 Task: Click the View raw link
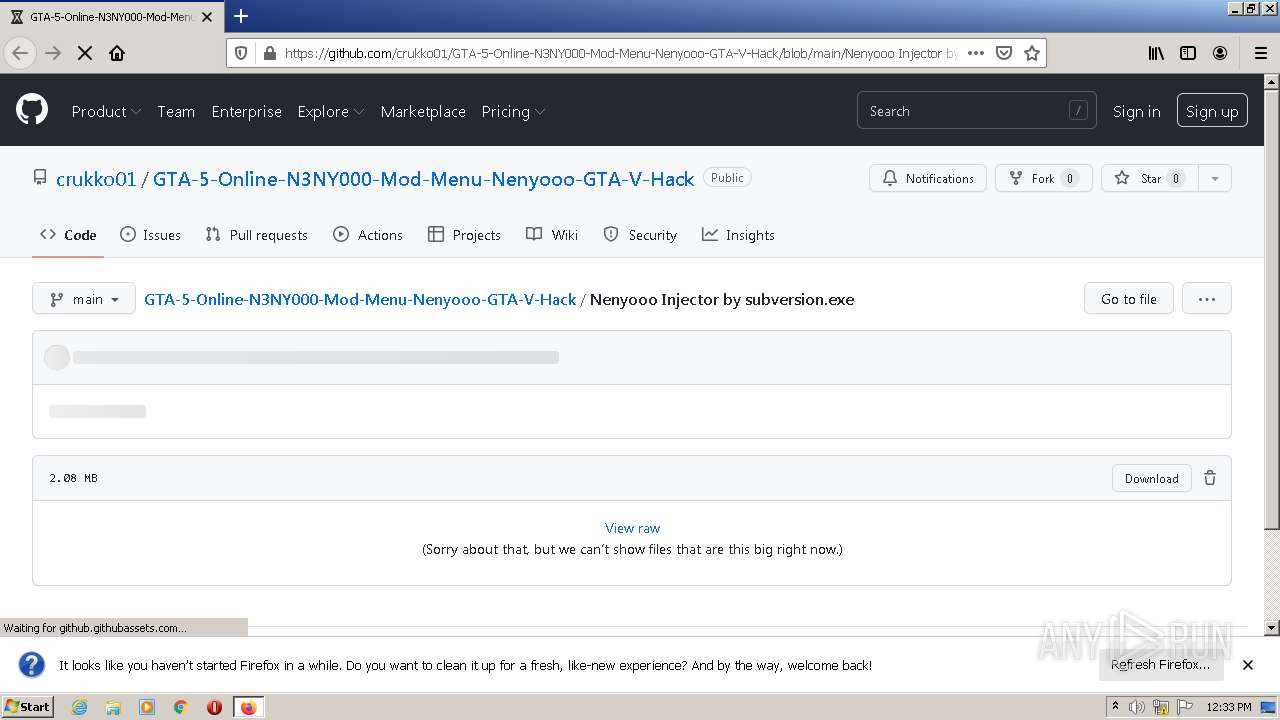(632, 528)
